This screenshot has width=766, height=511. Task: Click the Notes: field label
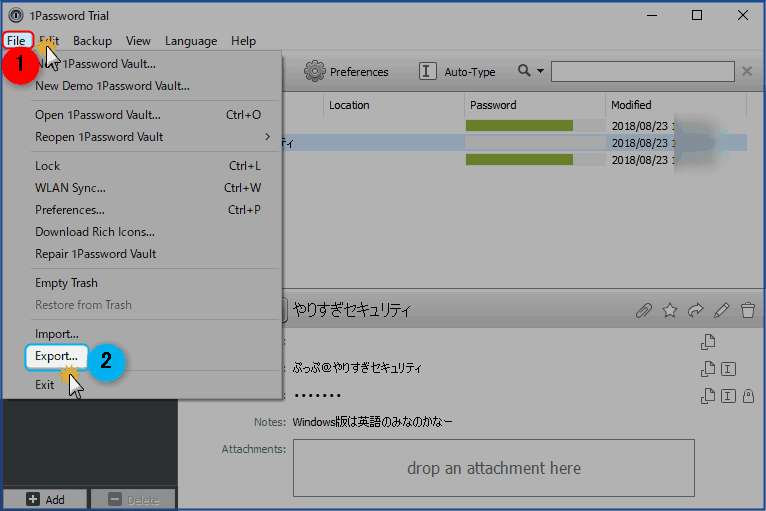click(x=270, y=422)
